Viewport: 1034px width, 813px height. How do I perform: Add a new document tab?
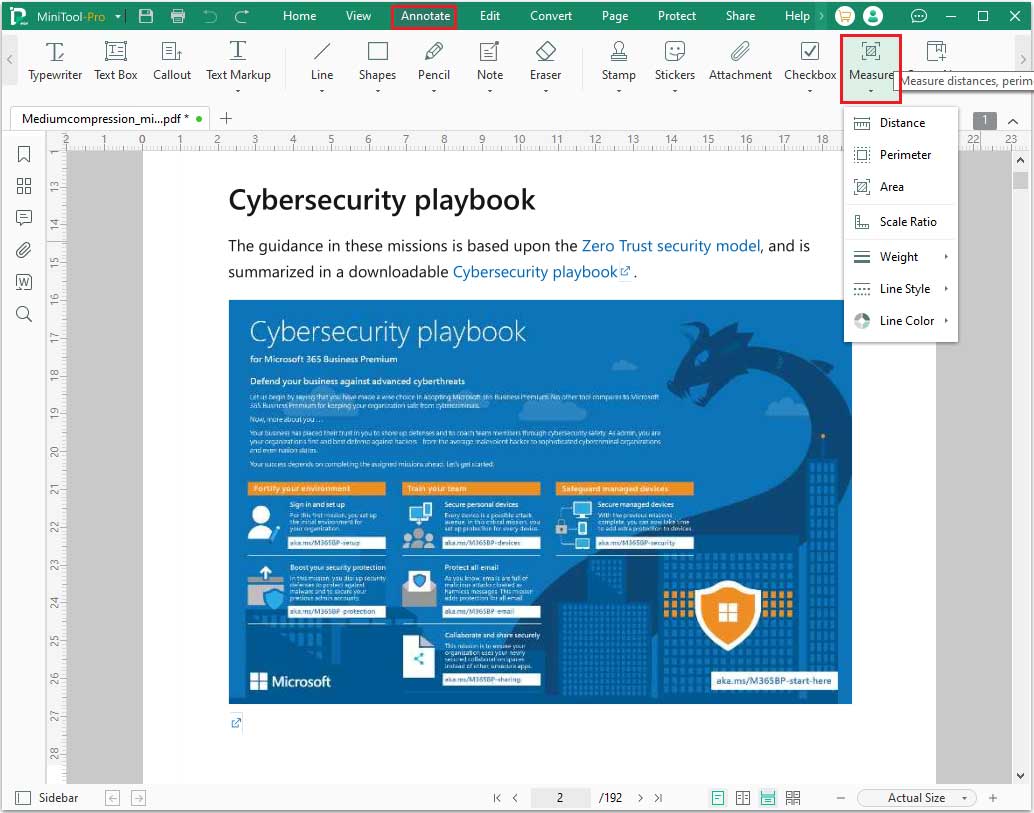point(226,118)
